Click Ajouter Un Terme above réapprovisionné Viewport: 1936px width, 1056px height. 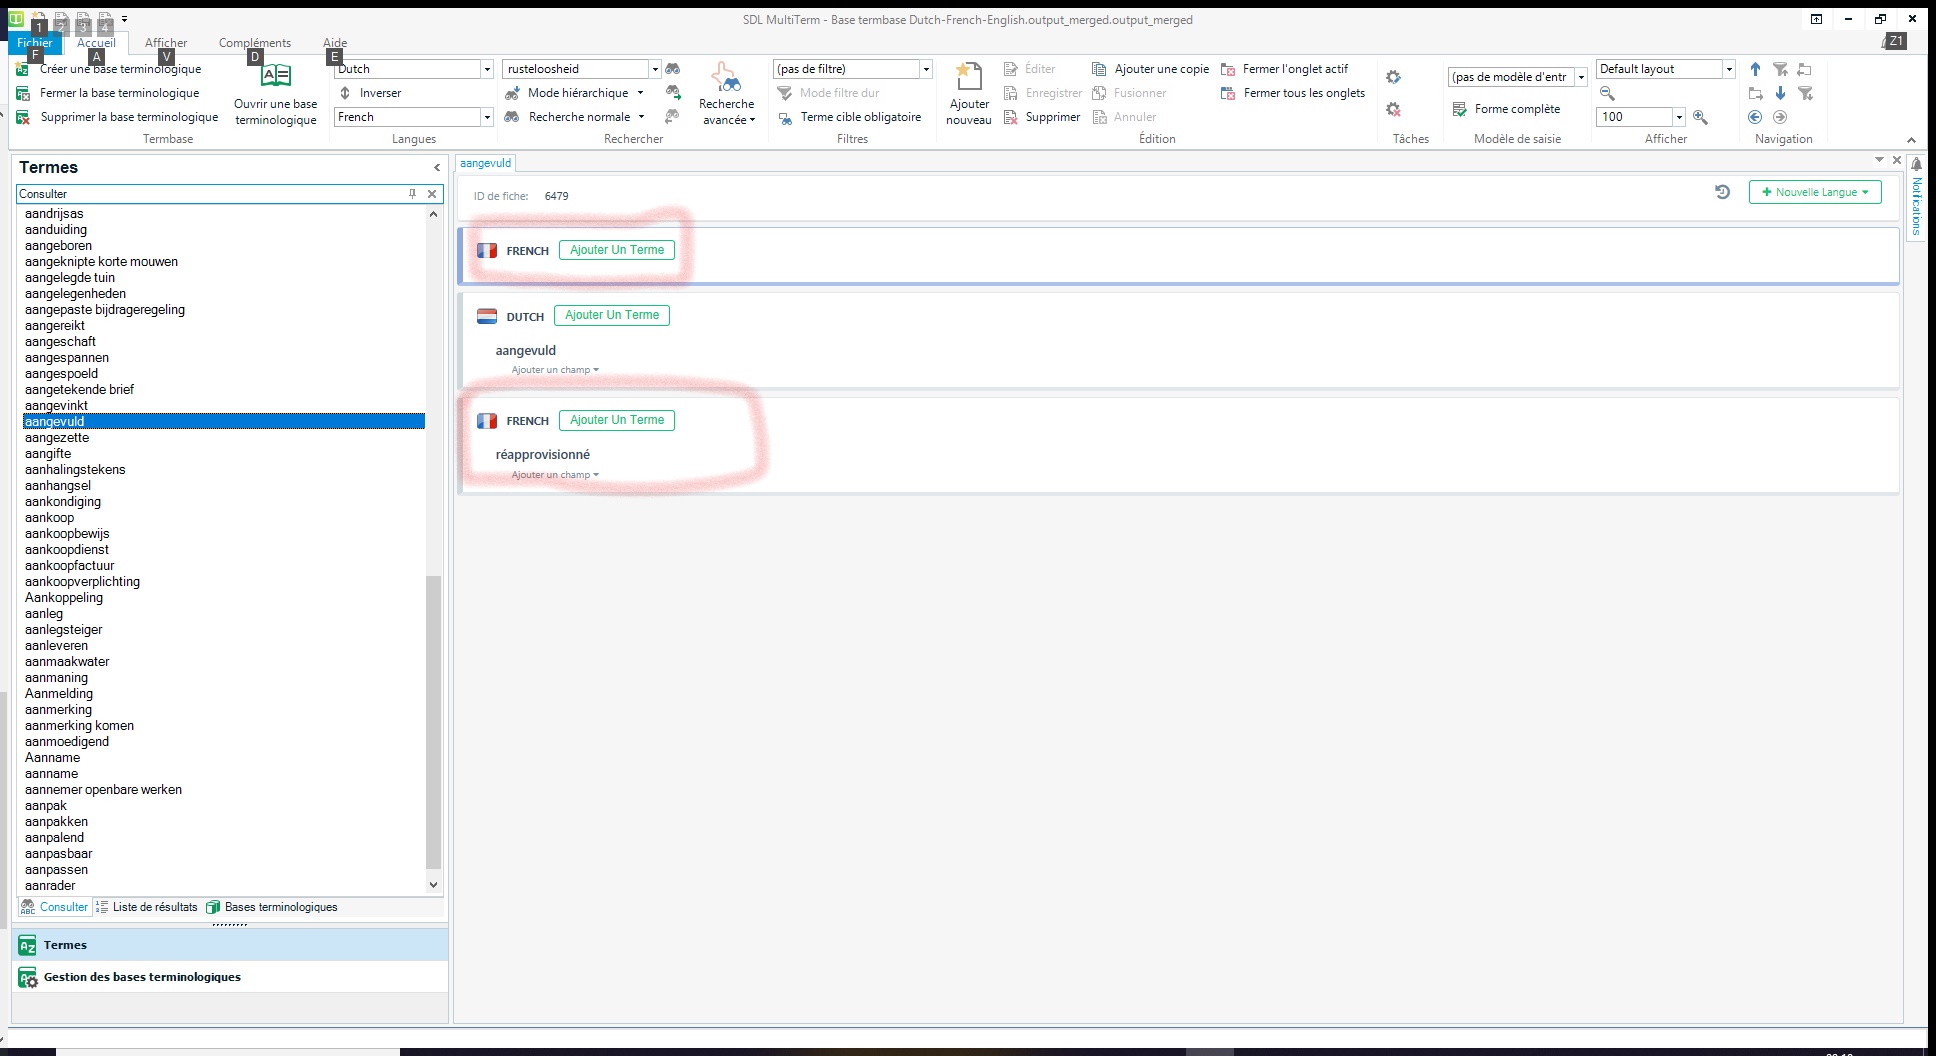(617, 420)
